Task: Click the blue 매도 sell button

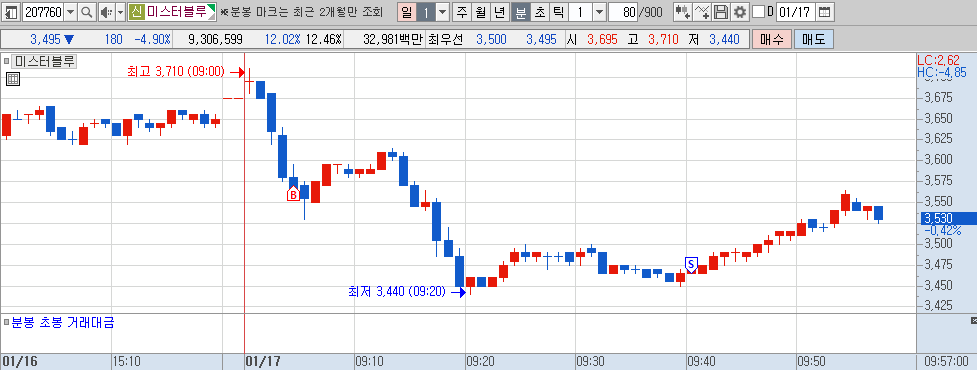Action: pos(813,39)
